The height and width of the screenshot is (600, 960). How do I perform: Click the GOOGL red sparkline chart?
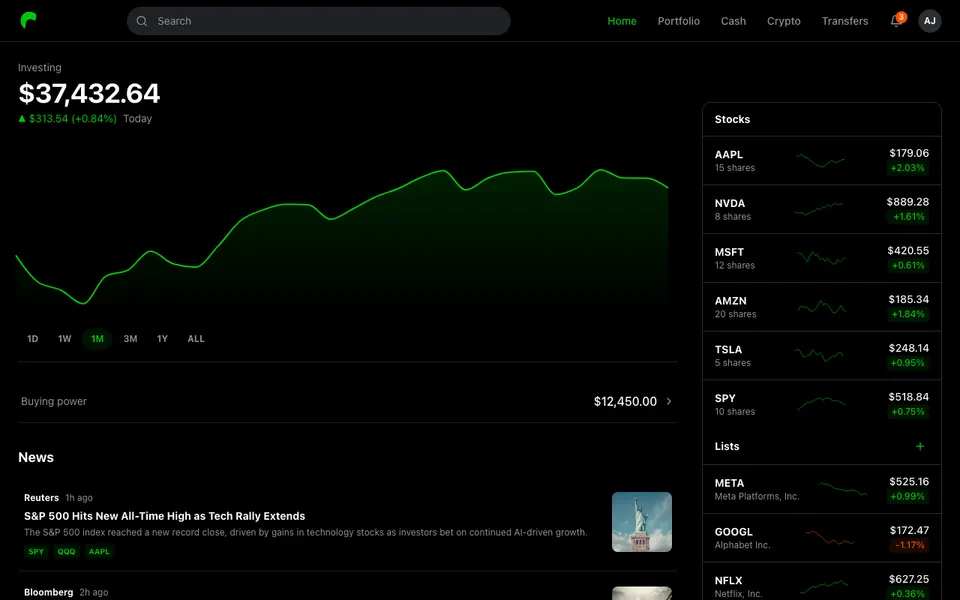coord(830,538)
